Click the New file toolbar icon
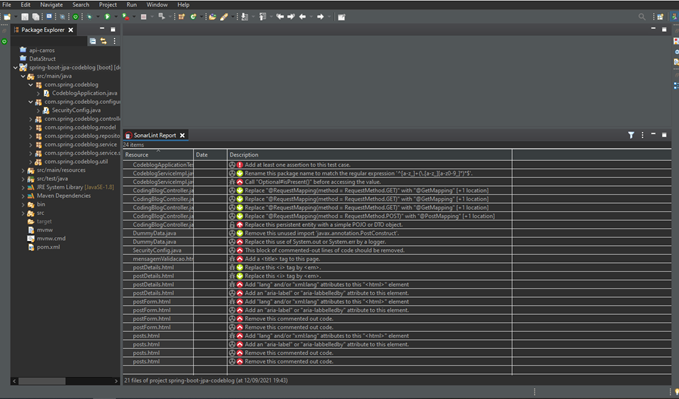Screen dimensions: 679x399 click(7, 17)
